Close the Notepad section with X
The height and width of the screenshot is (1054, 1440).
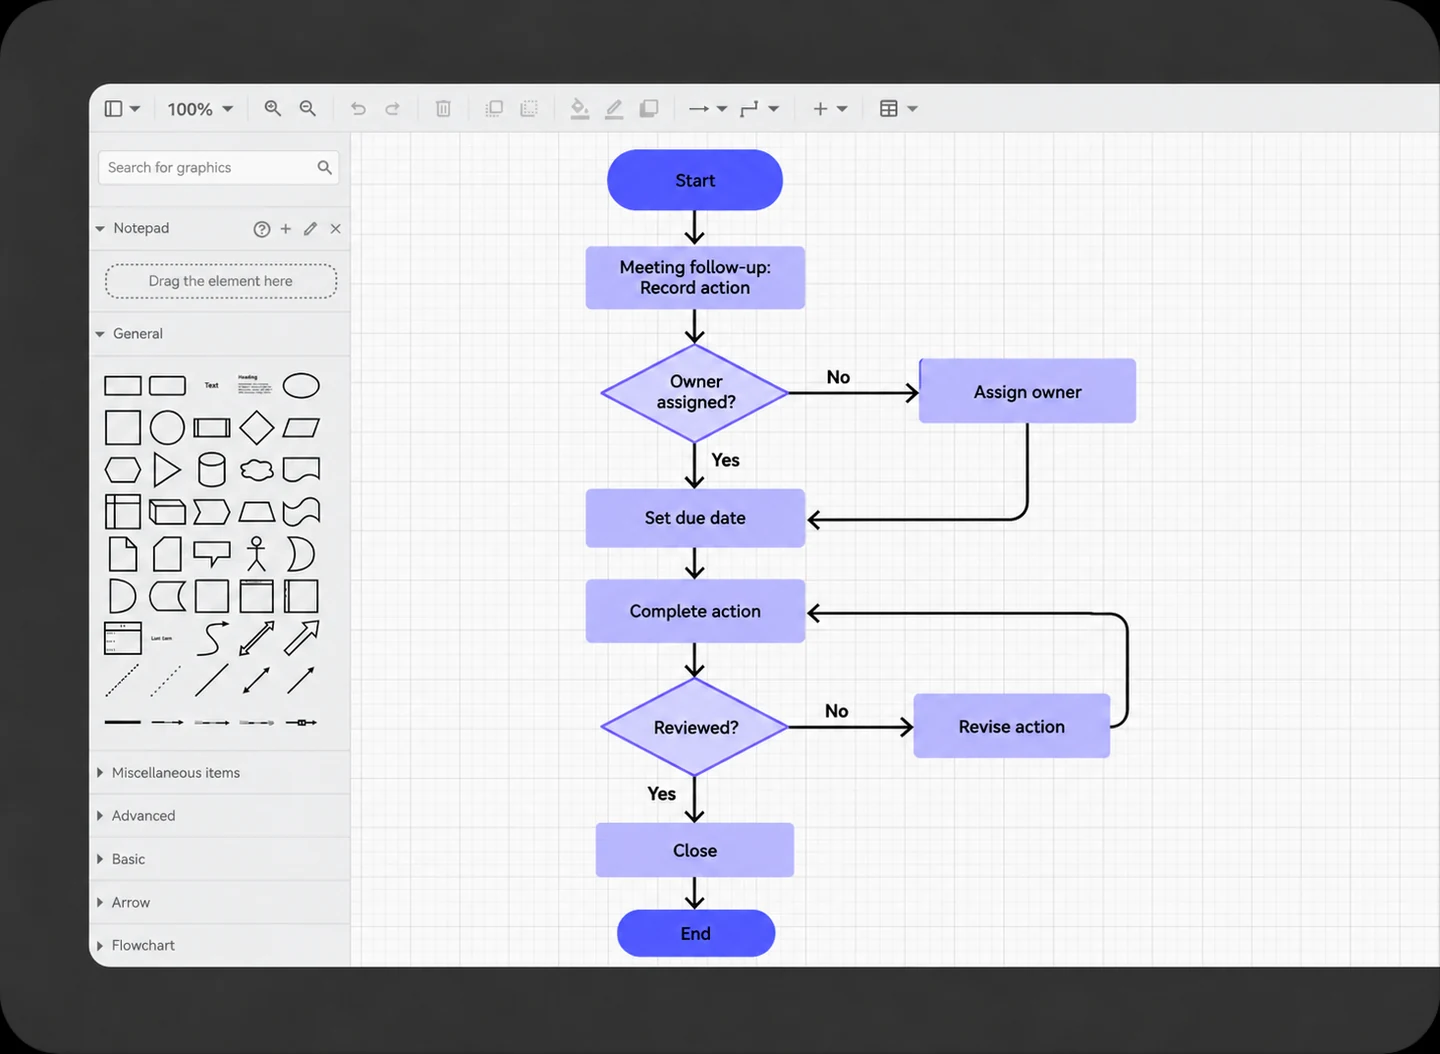coord(336,229)
